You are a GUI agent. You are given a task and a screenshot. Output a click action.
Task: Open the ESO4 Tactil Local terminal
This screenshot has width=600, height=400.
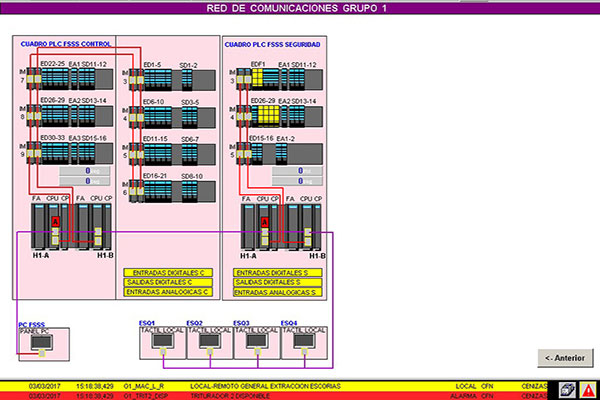tap(301, 342)
